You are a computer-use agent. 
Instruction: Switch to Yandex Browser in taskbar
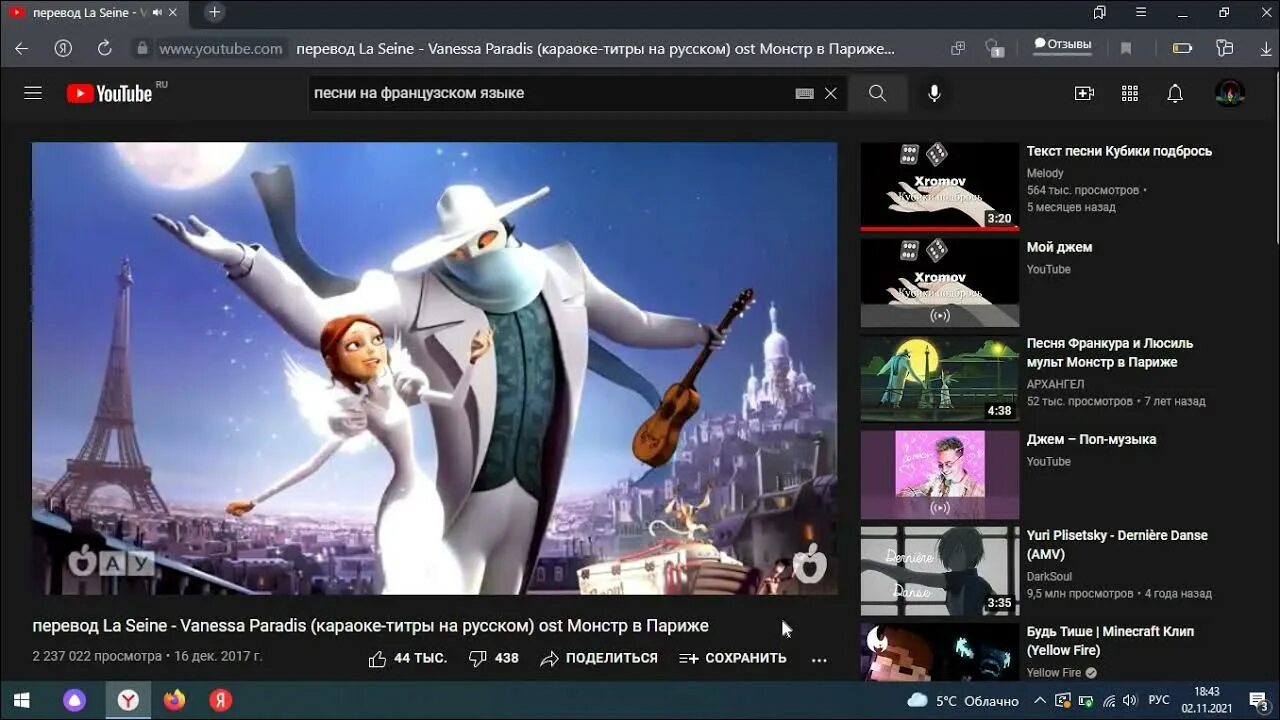[x=128, y=700]
